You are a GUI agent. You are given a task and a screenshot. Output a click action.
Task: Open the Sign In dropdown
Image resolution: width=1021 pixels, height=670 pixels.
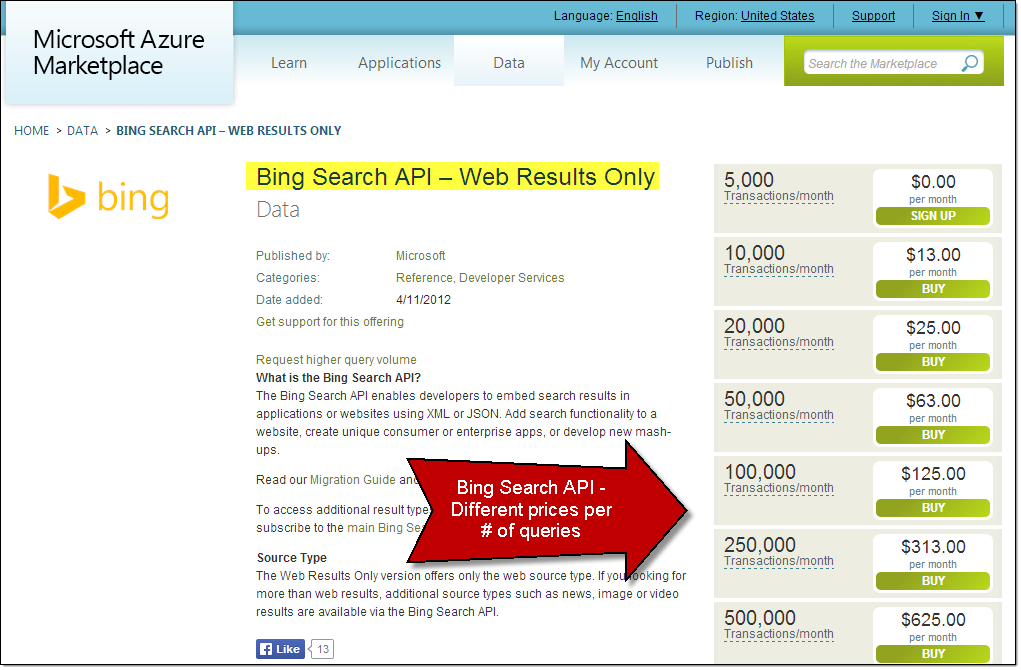click(x=958, y=16)
